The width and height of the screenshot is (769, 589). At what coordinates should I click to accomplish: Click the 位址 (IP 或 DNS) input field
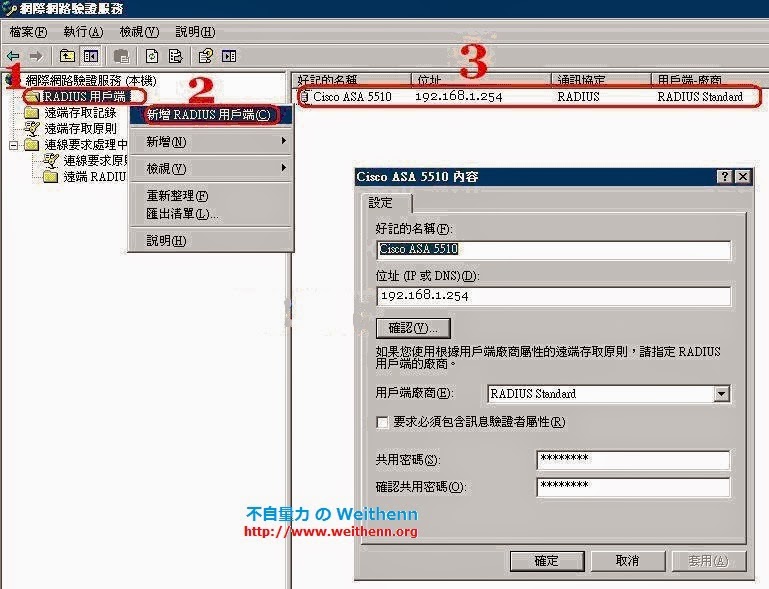tap(554, 296)
